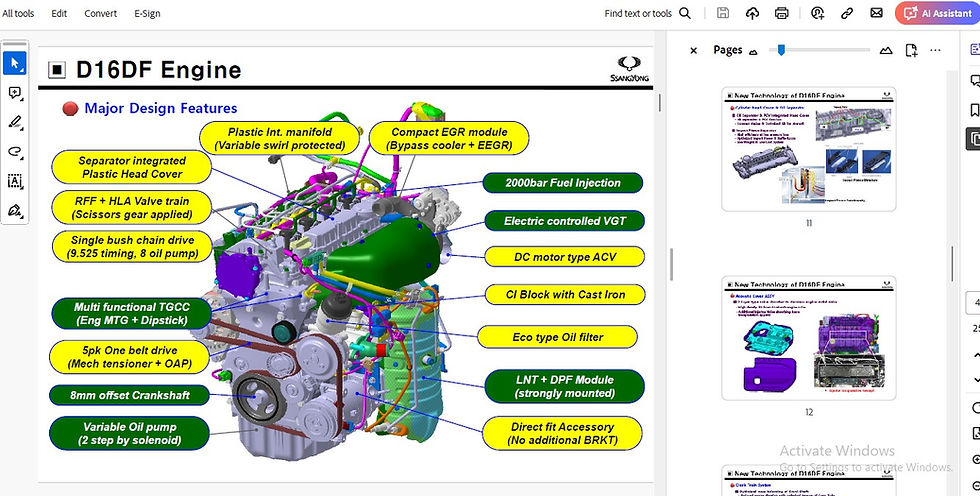Click the save floppy disk icon
The height and width of the screenshot is (496, 980).
[722, 13]
